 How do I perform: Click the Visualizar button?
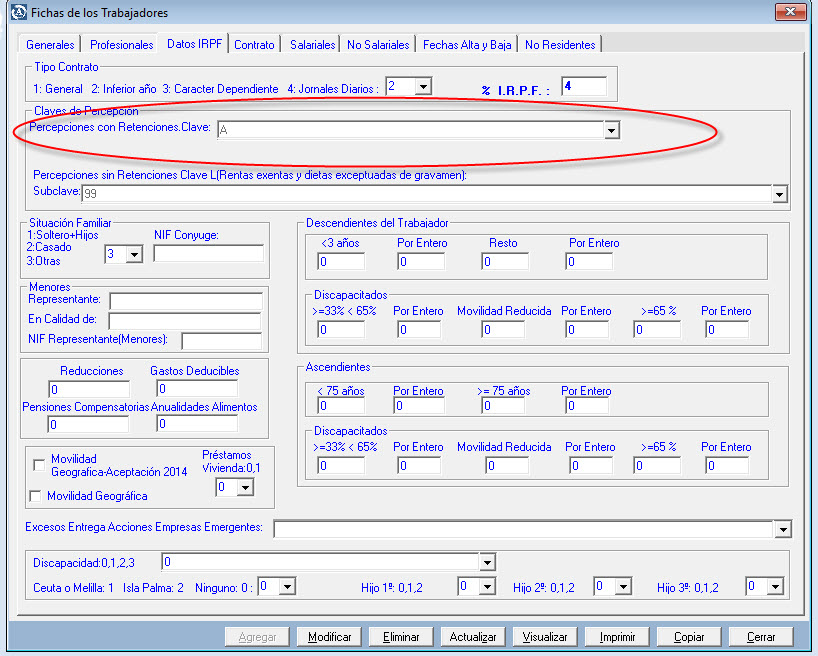coord(545,637)
